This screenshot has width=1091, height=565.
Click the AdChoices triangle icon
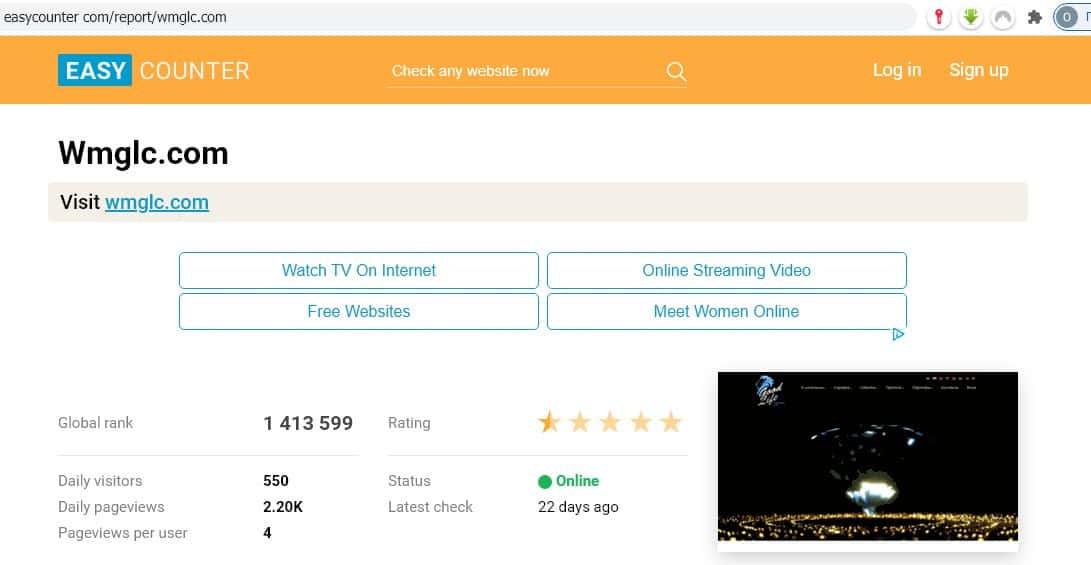click(x=898, y=334)
